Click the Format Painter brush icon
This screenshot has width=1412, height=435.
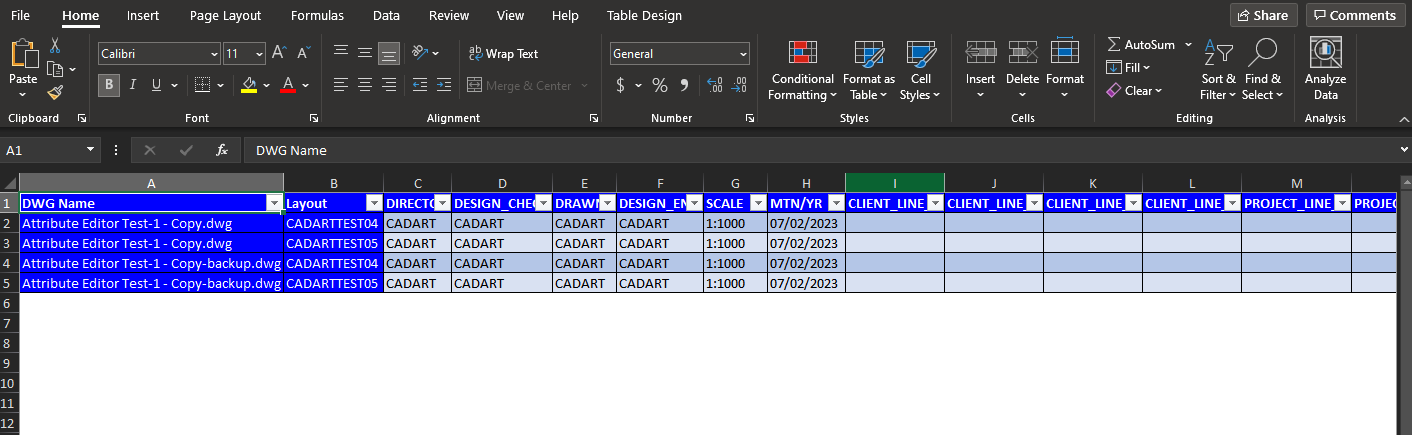tap(56, 93)
